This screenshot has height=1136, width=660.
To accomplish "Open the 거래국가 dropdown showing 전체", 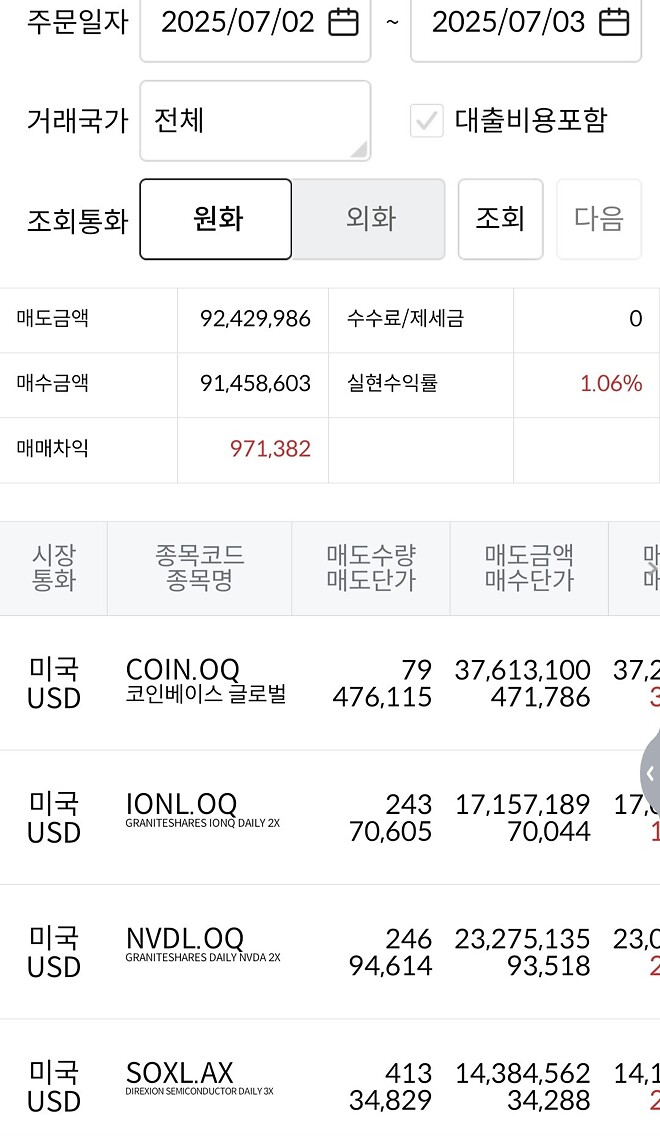I will point(255,120).
